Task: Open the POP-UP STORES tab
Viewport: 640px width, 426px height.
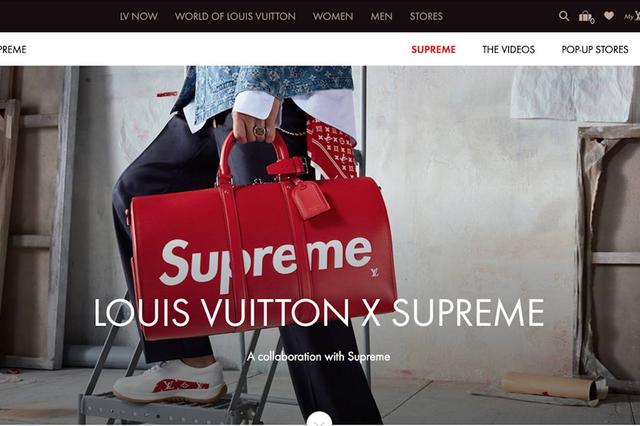Action: coord(595,49)
